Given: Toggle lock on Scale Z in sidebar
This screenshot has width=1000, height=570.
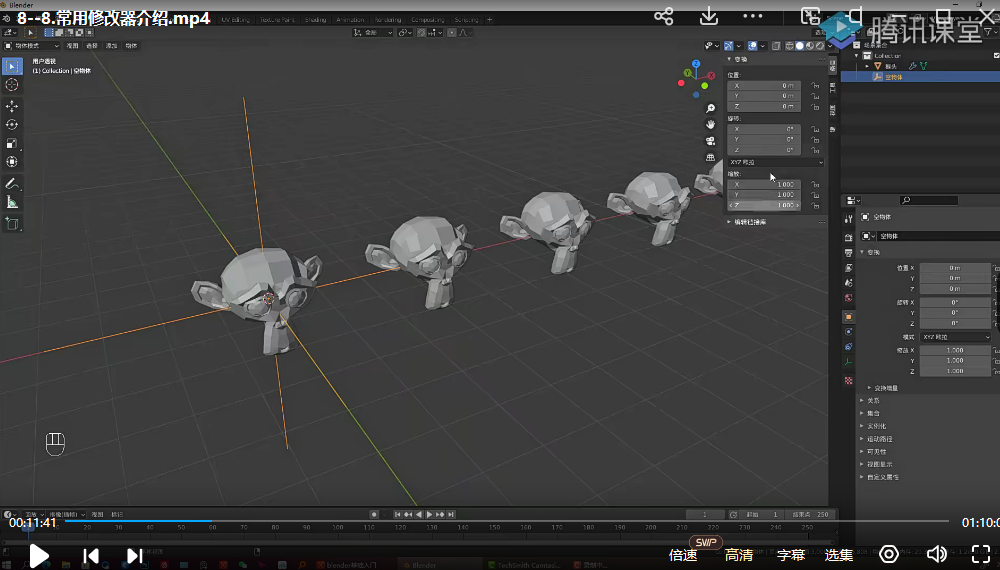Looking at the screenshot, I should 815,205.
